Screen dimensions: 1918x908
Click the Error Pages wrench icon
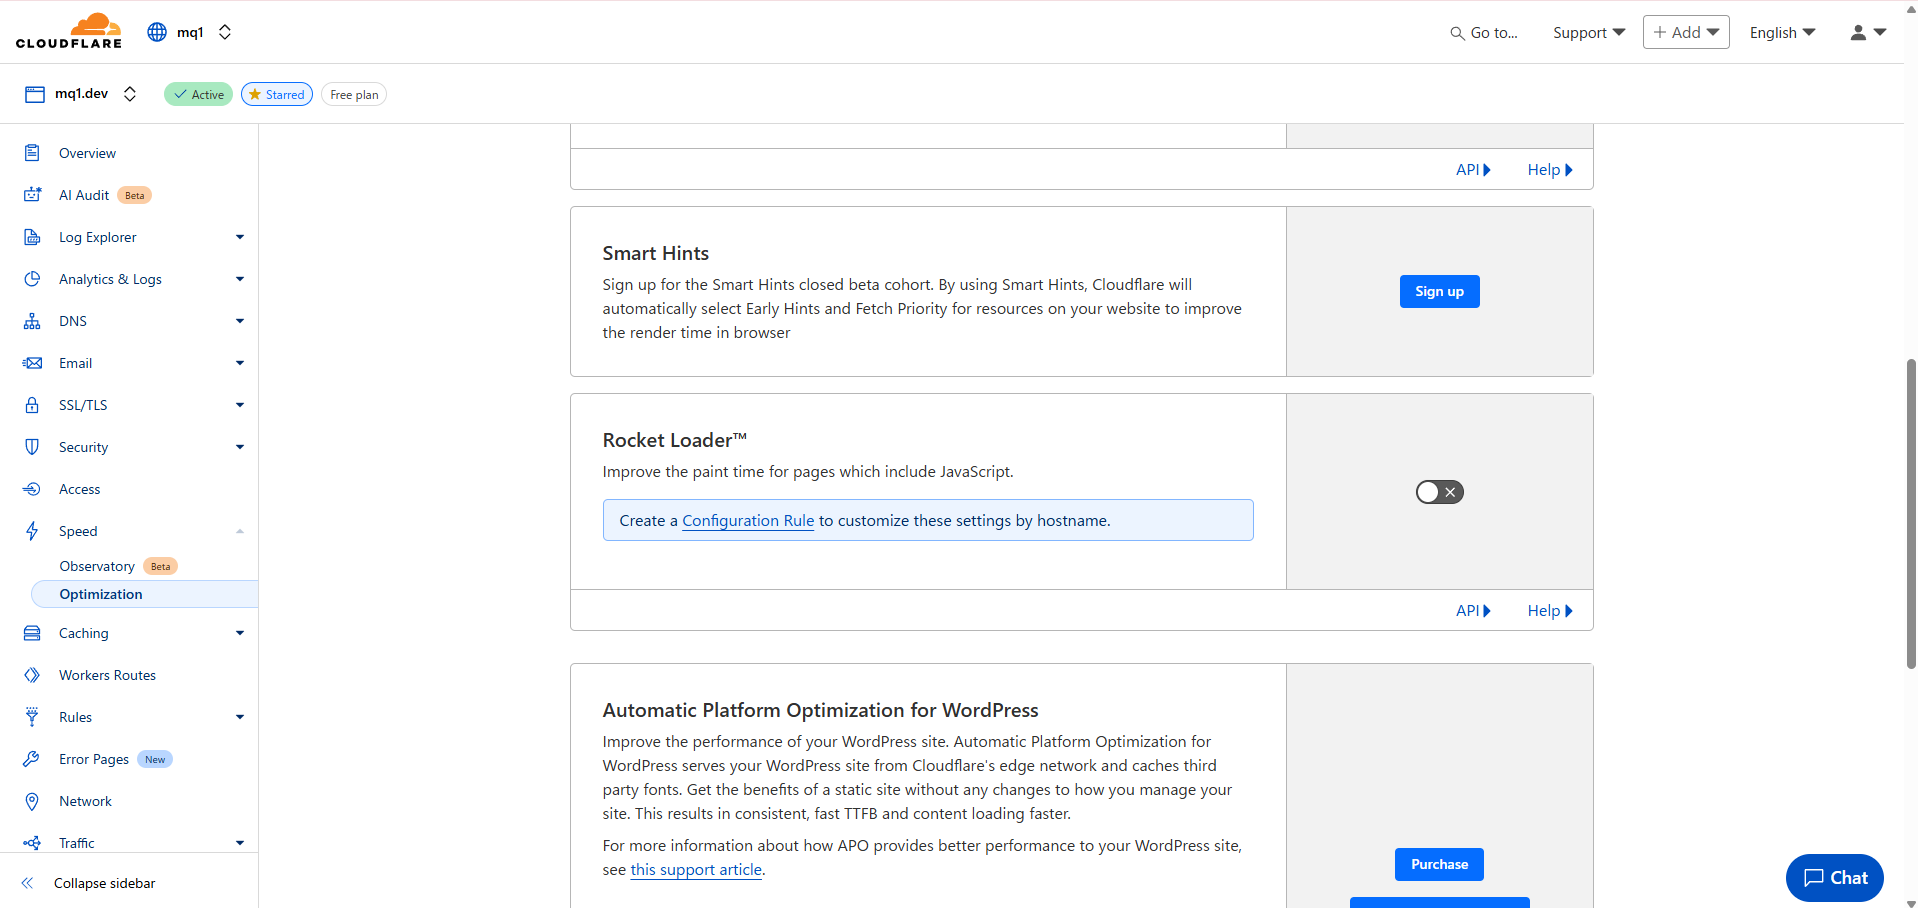click(32, 759)
